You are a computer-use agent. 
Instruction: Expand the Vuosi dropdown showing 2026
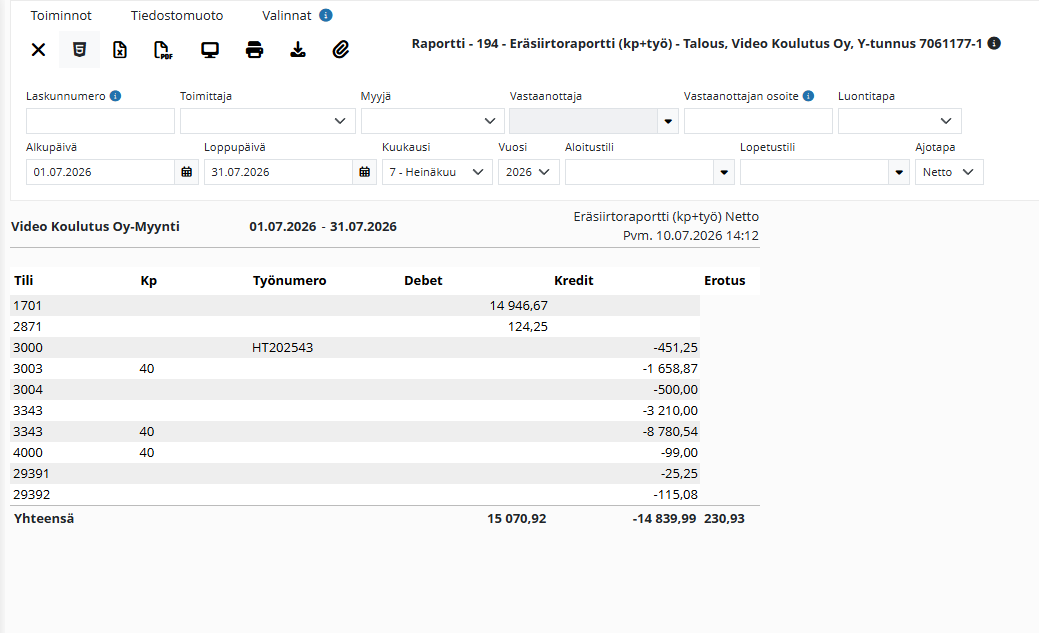[529, 172]
